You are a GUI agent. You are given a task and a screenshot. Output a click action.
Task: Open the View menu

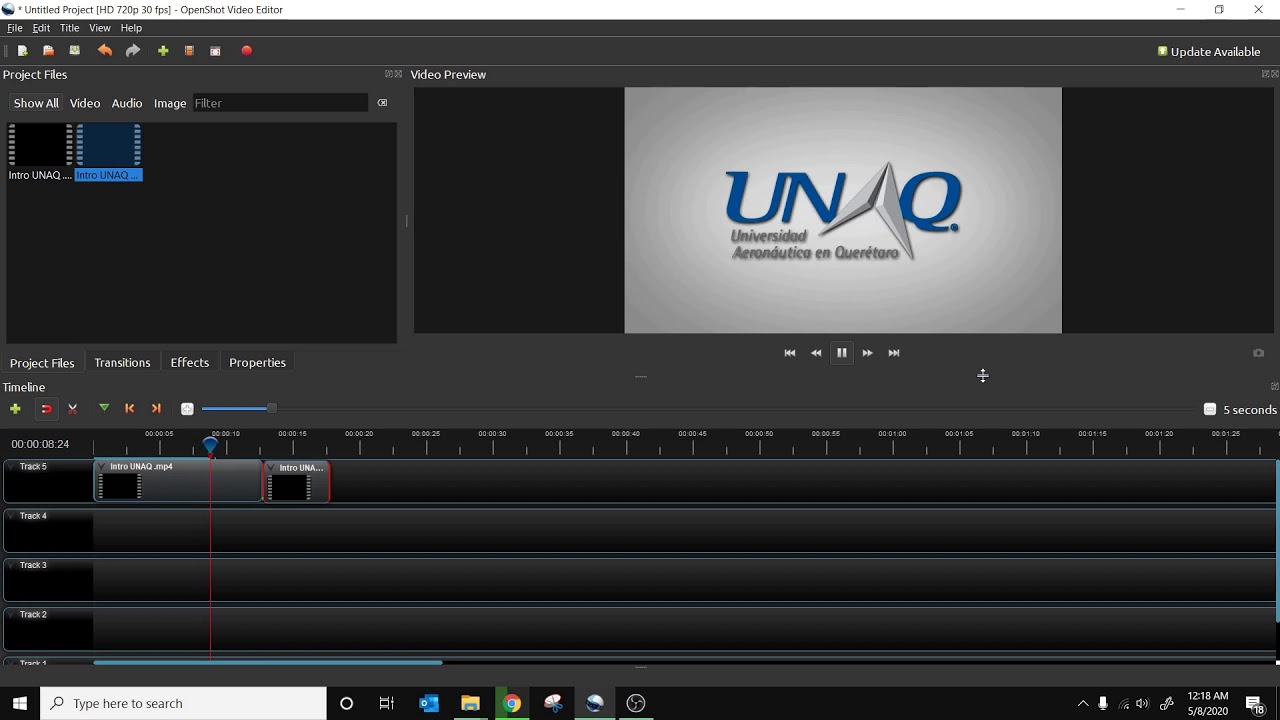coord(100,28)
